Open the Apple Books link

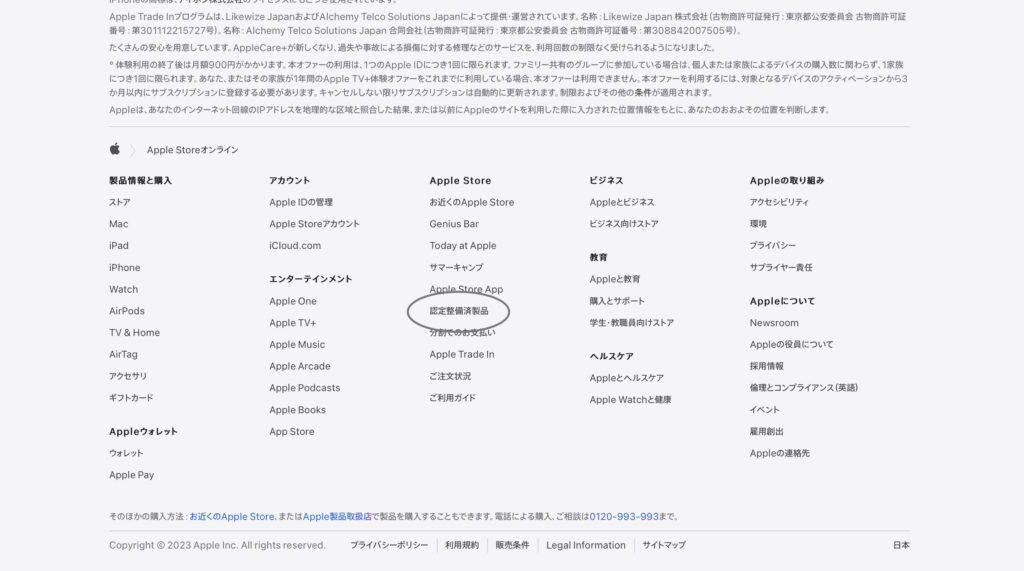coord(298,410)
